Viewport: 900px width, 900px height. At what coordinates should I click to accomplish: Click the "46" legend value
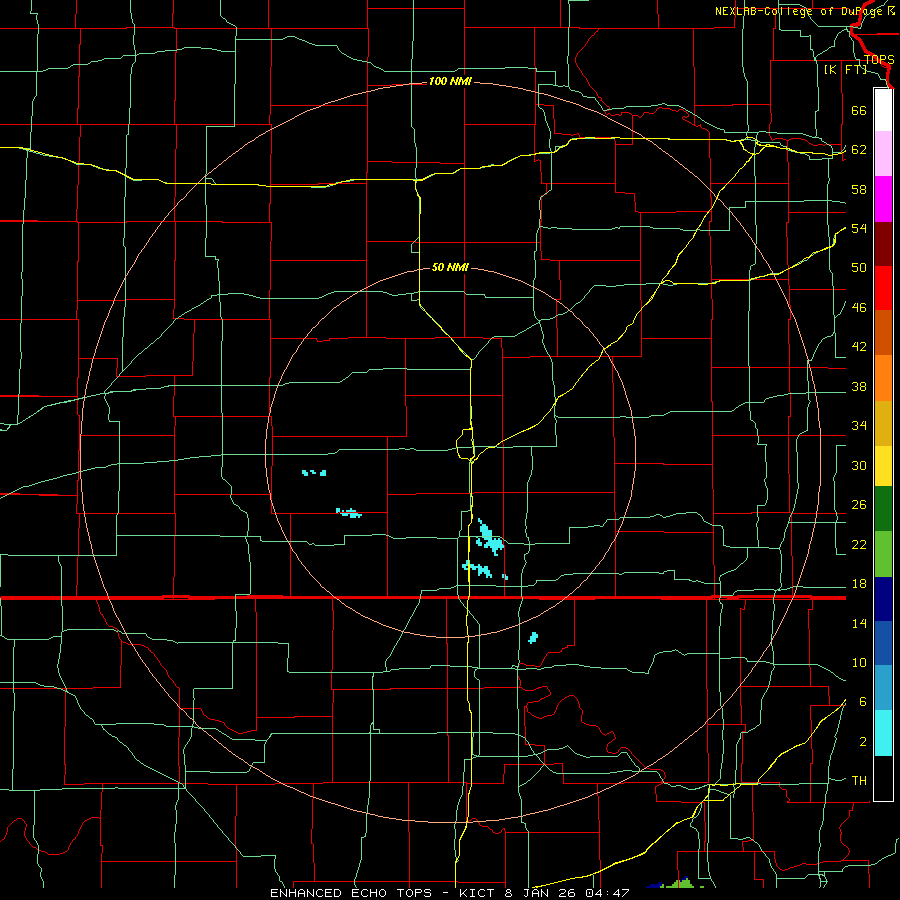[859, 308]
